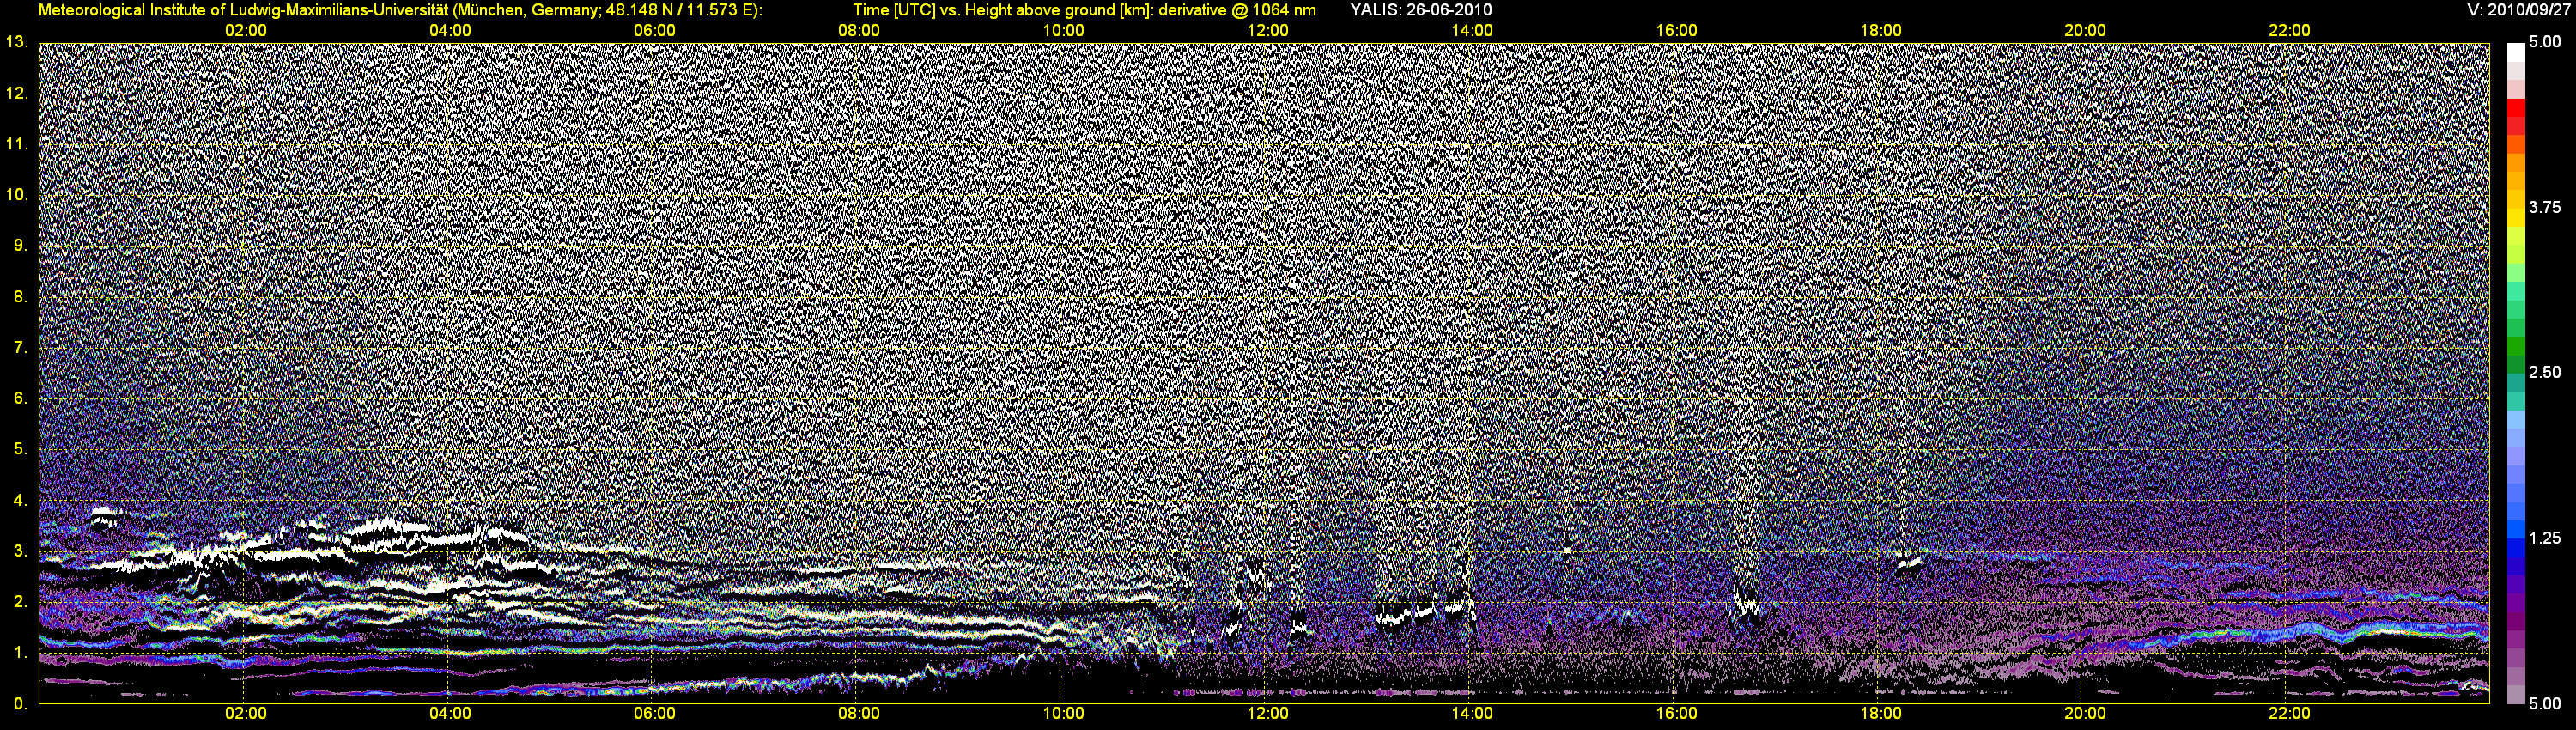Screen dimensions: 2576x730
Task: Click the 08:00 label on the bottom time axis
Action: 859,713
